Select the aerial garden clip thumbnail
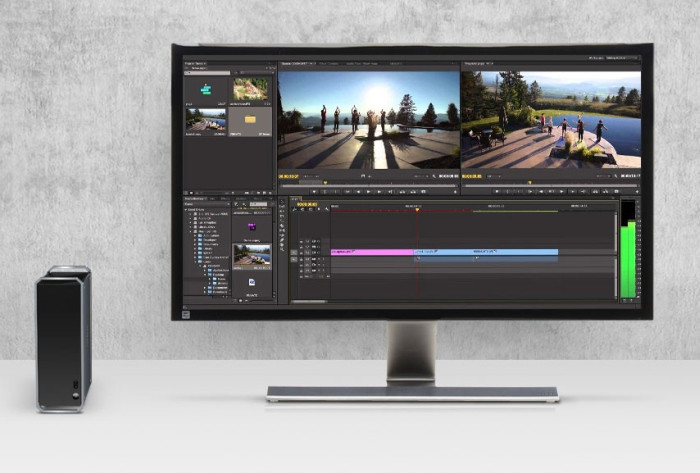Image resolution: width=700 pixels, height=473 pixels. (x=250, y=89)
